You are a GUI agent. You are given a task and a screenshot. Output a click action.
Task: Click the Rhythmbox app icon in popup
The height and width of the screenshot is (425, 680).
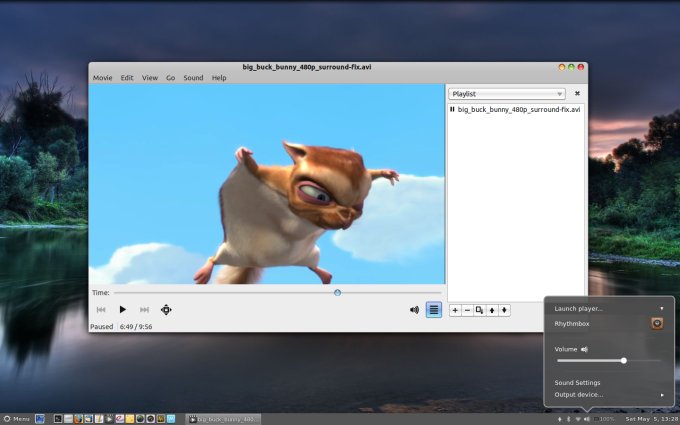pos(657,324)
